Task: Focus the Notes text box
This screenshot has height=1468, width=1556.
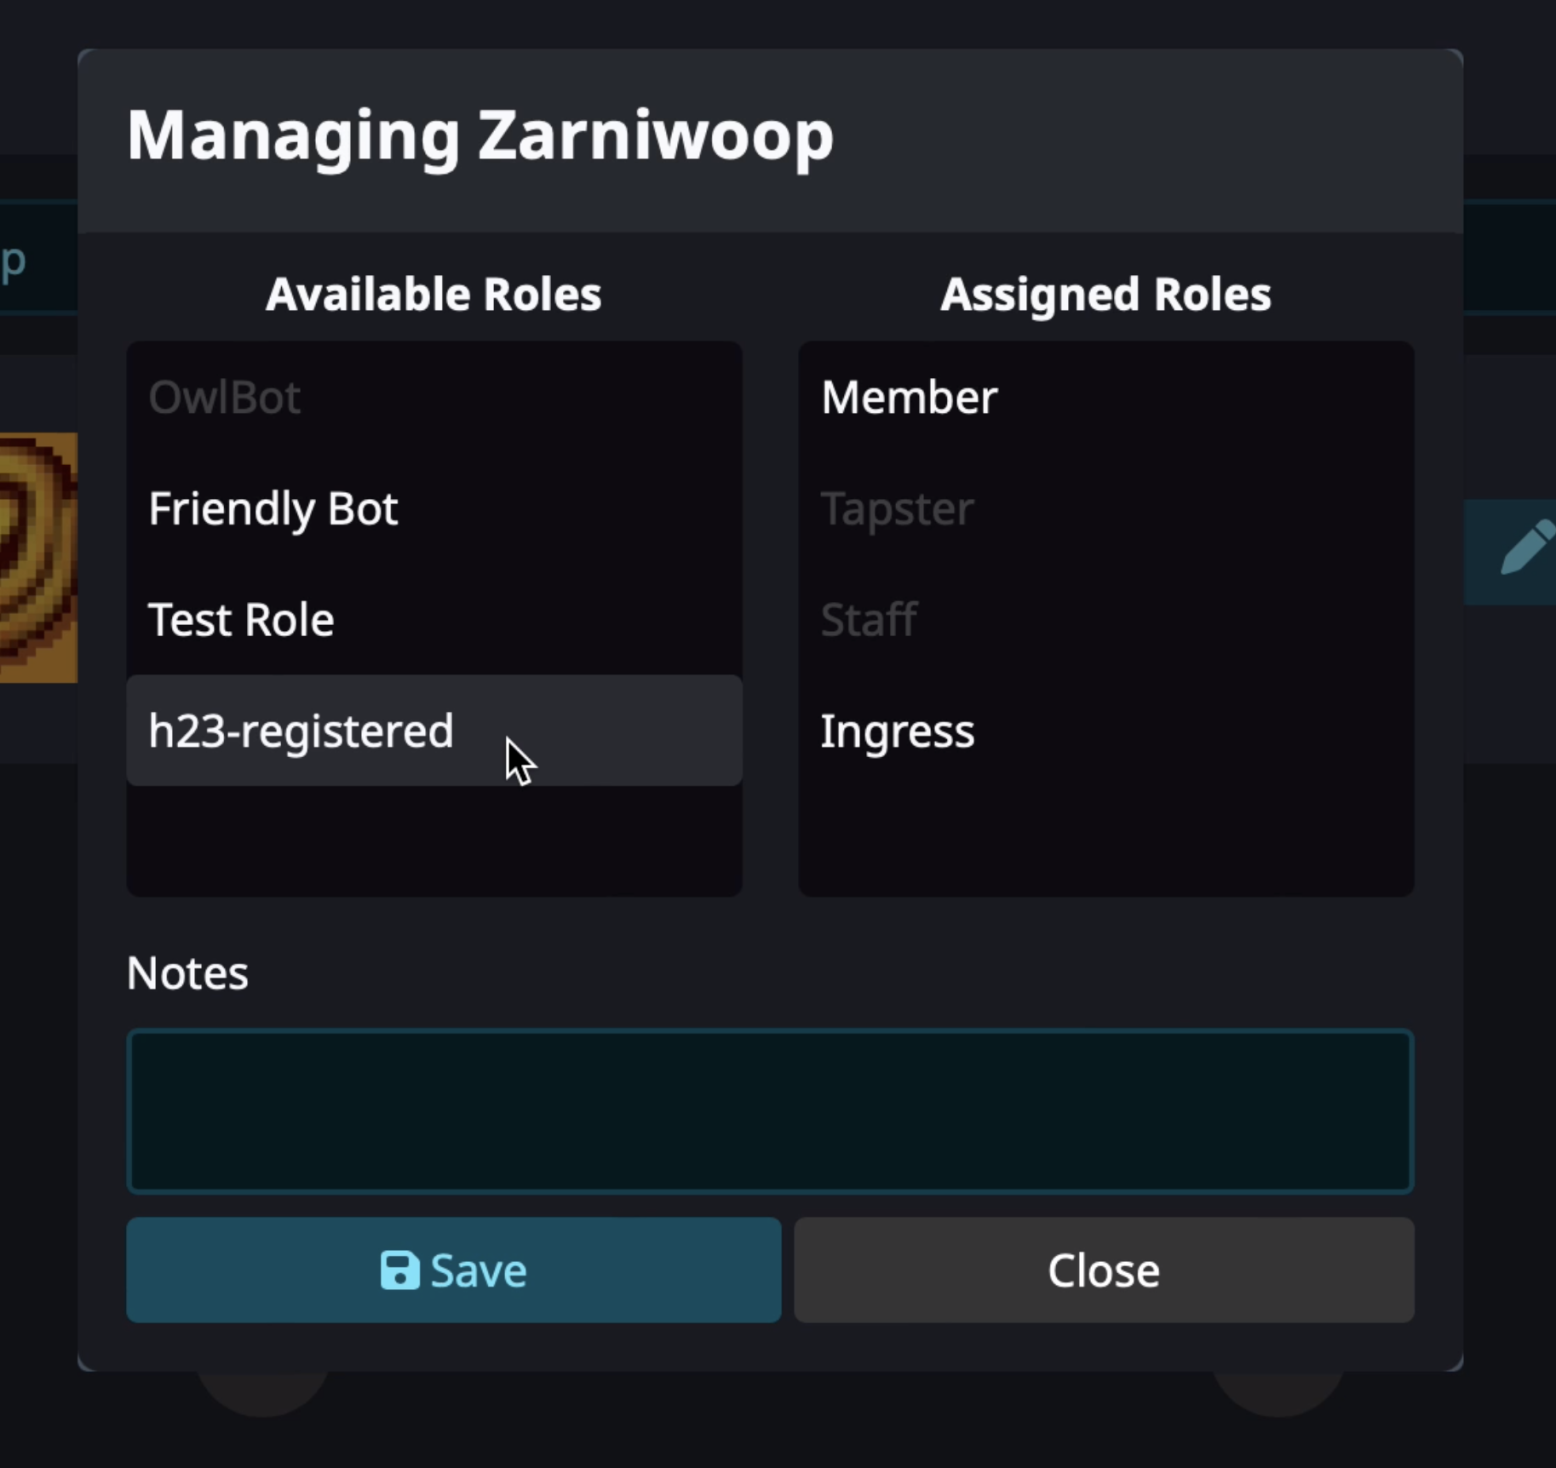Action: point(770,1111)
